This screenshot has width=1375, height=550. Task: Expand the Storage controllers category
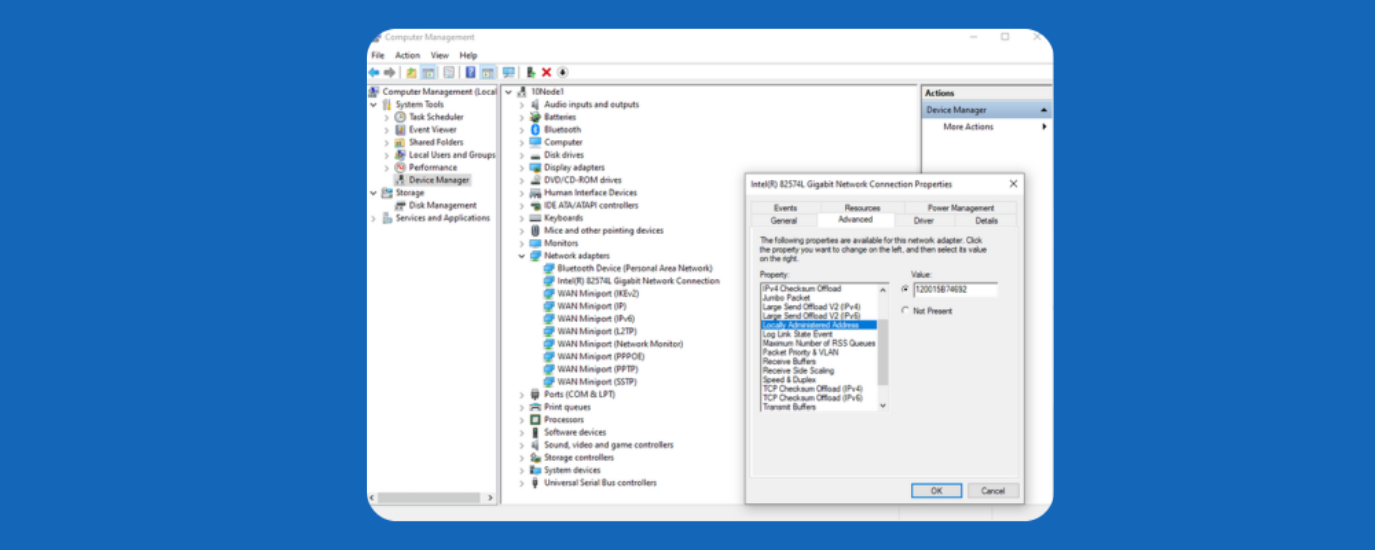[522, 458]
